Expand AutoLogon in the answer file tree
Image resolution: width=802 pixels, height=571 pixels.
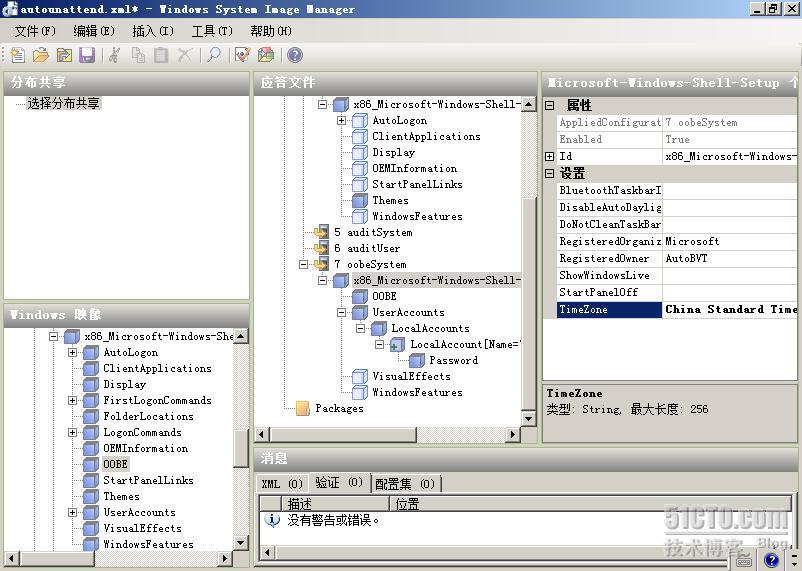tap(342, 120)
